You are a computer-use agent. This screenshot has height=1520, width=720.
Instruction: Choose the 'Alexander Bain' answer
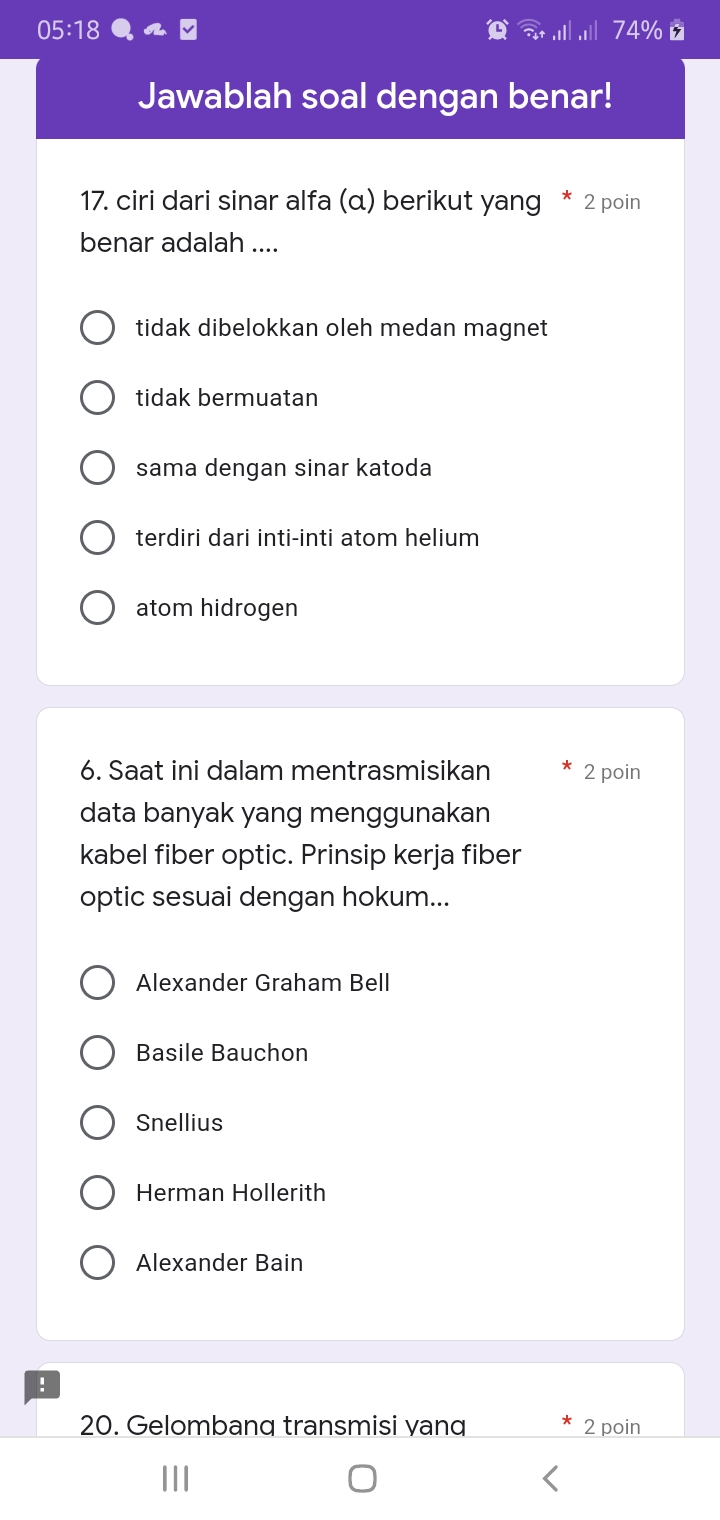[97, 1263]
